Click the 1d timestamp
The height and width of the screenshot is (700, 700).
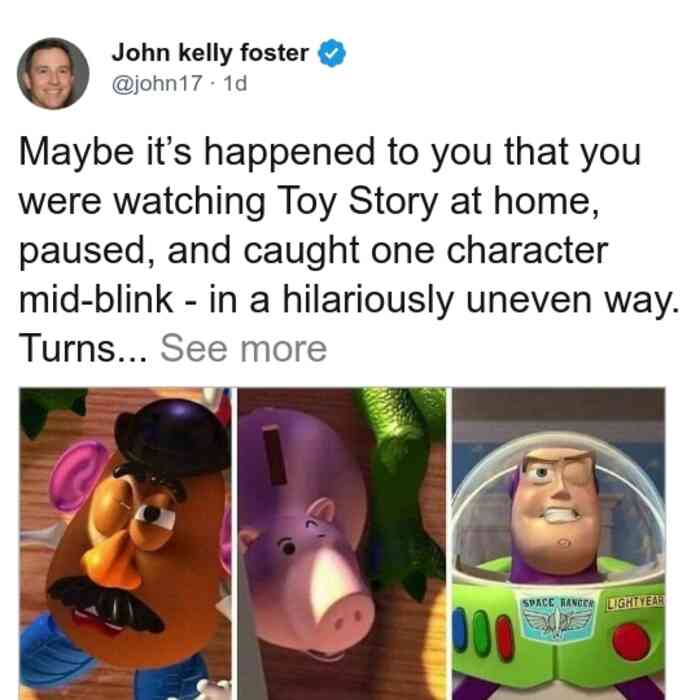pos(235,83)
